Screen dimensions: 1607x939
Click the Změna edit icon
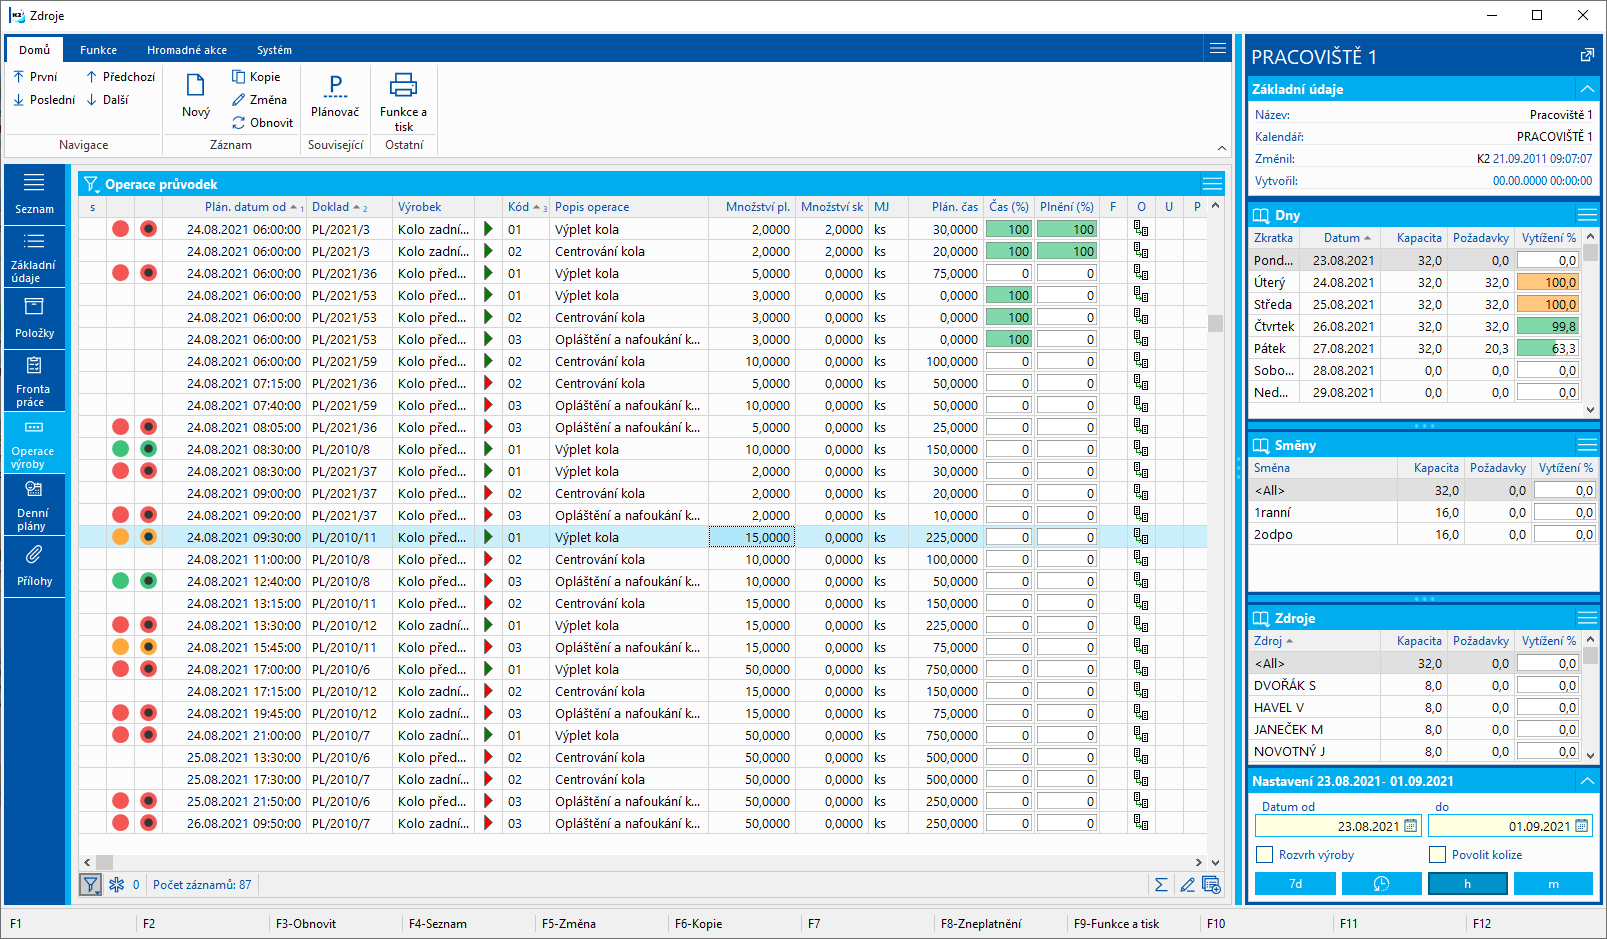238,100
